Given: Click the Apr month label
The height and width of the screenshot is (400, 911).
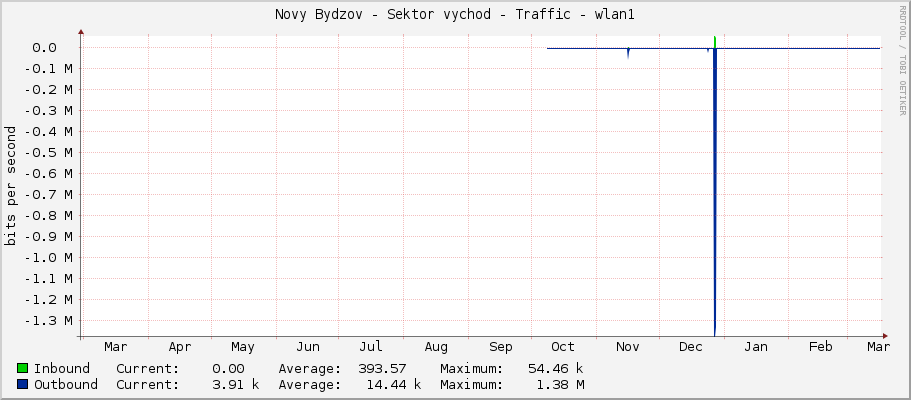Looking at the screenshot, I should point(180,347).
